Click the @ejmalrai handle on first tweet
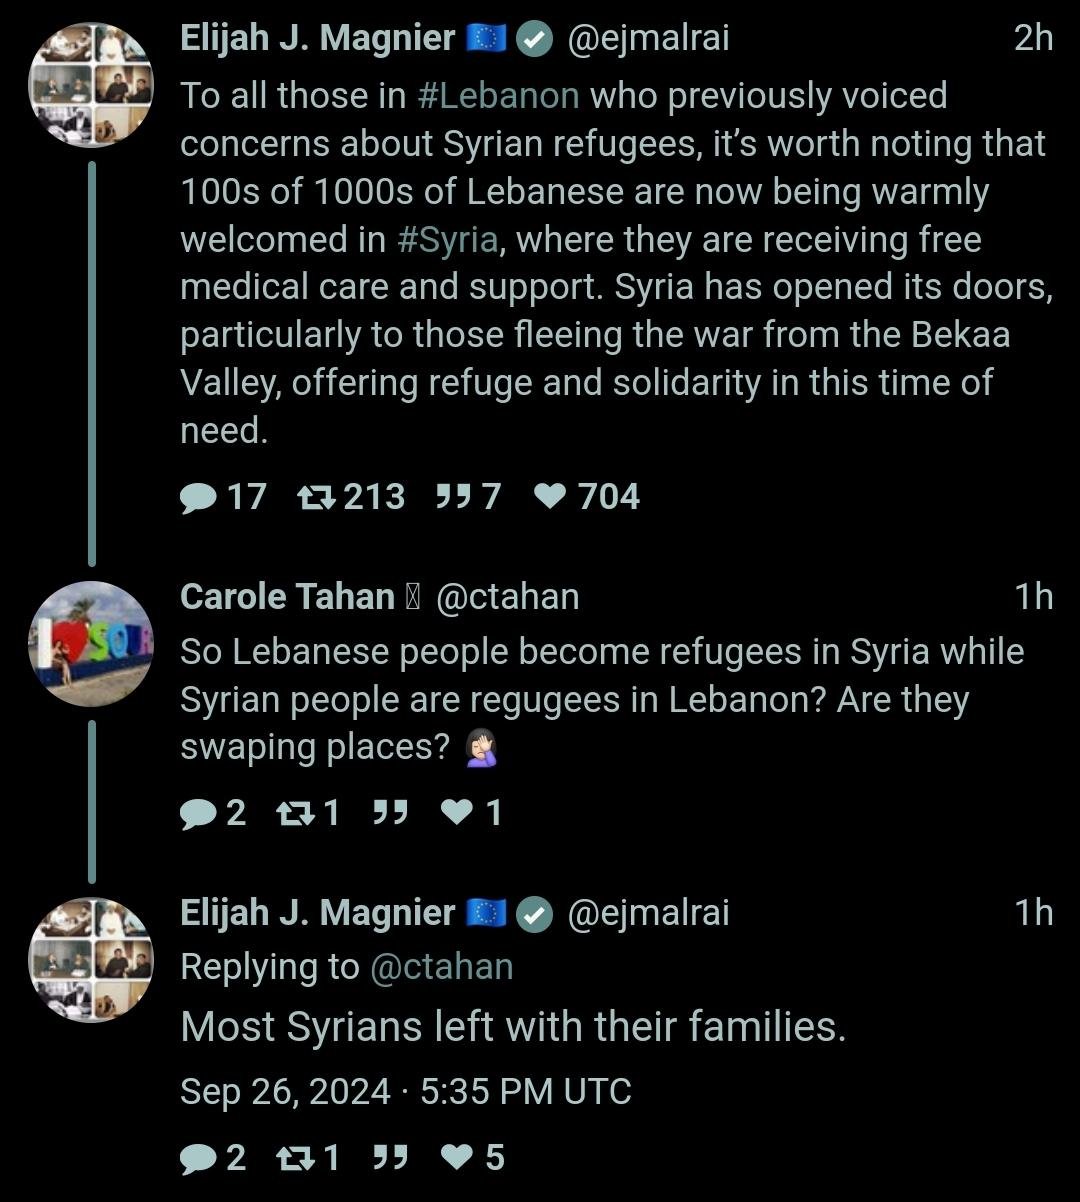1080x1202 pixels. 648,39
